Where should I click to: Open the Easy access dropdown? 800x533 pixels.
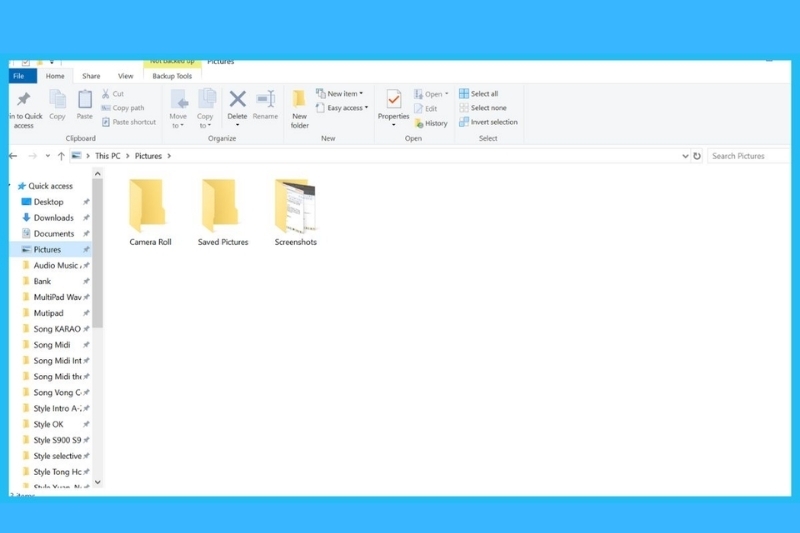tap(342, 108)
